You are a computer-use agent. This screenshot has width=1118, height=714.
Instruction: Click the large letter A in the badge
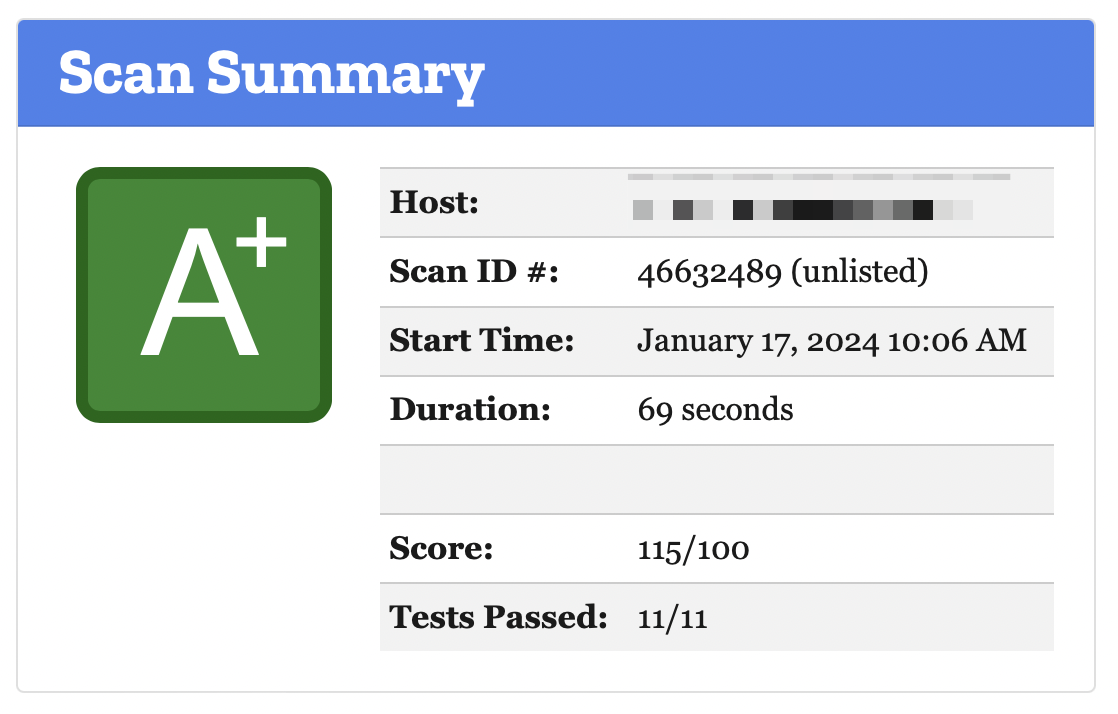coord(198,300)
